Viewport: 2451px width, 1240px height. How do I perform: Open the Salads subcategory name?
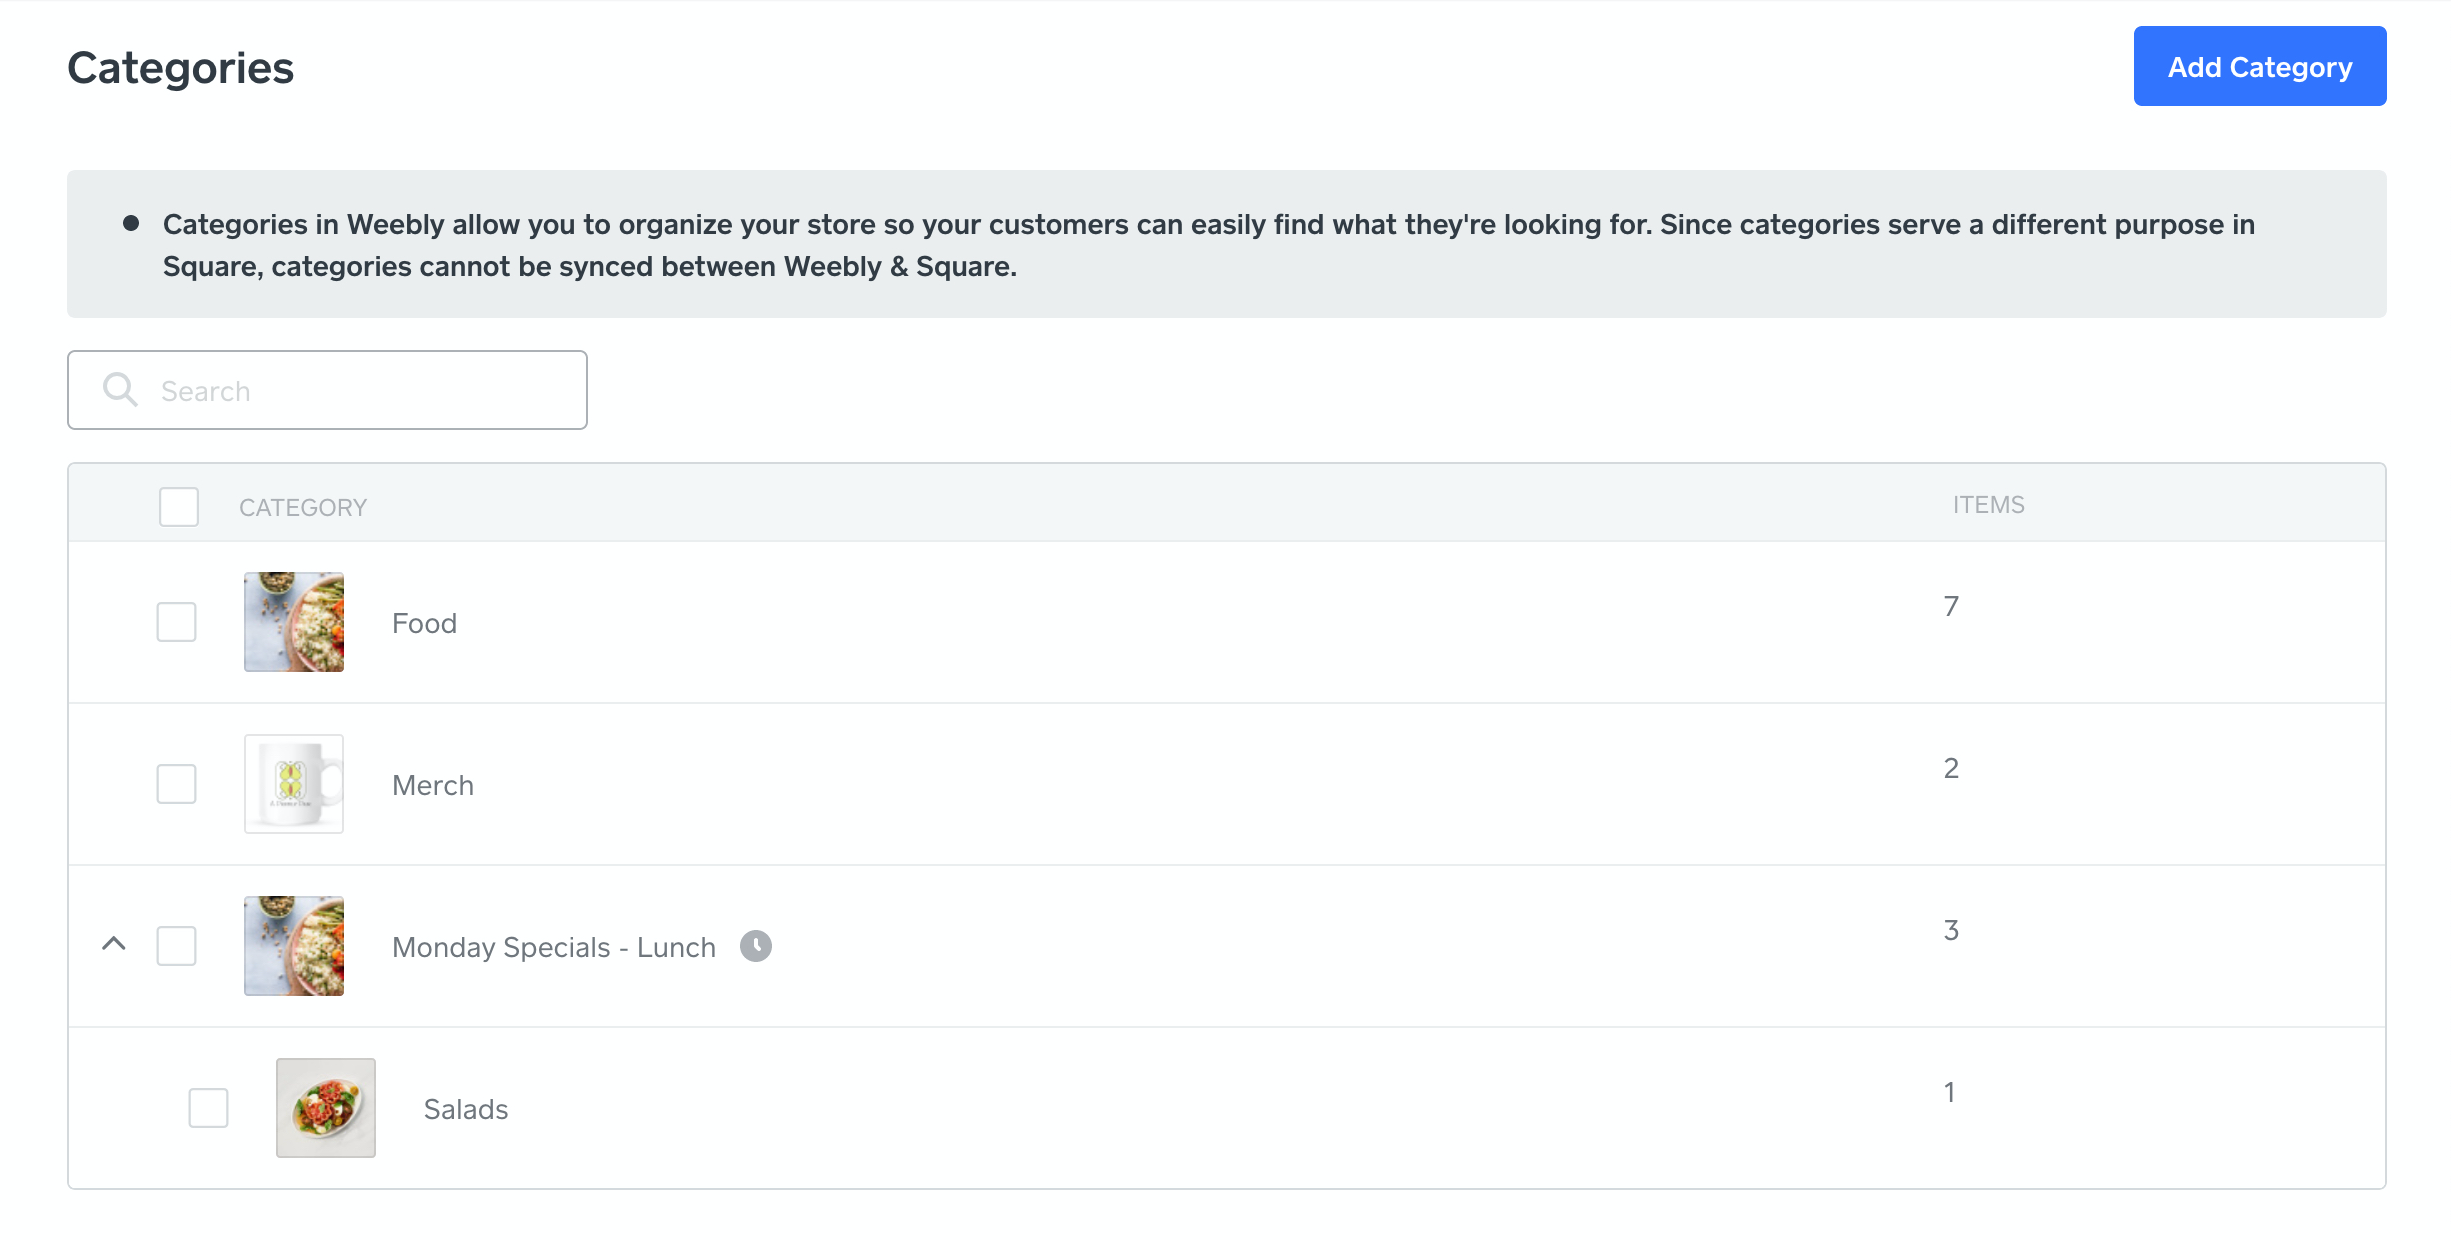(x=466, y=1109)
